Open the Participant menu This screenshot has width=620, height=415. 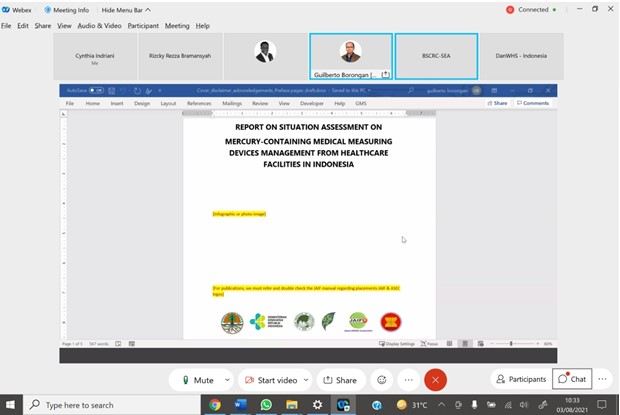coord(143,26)
